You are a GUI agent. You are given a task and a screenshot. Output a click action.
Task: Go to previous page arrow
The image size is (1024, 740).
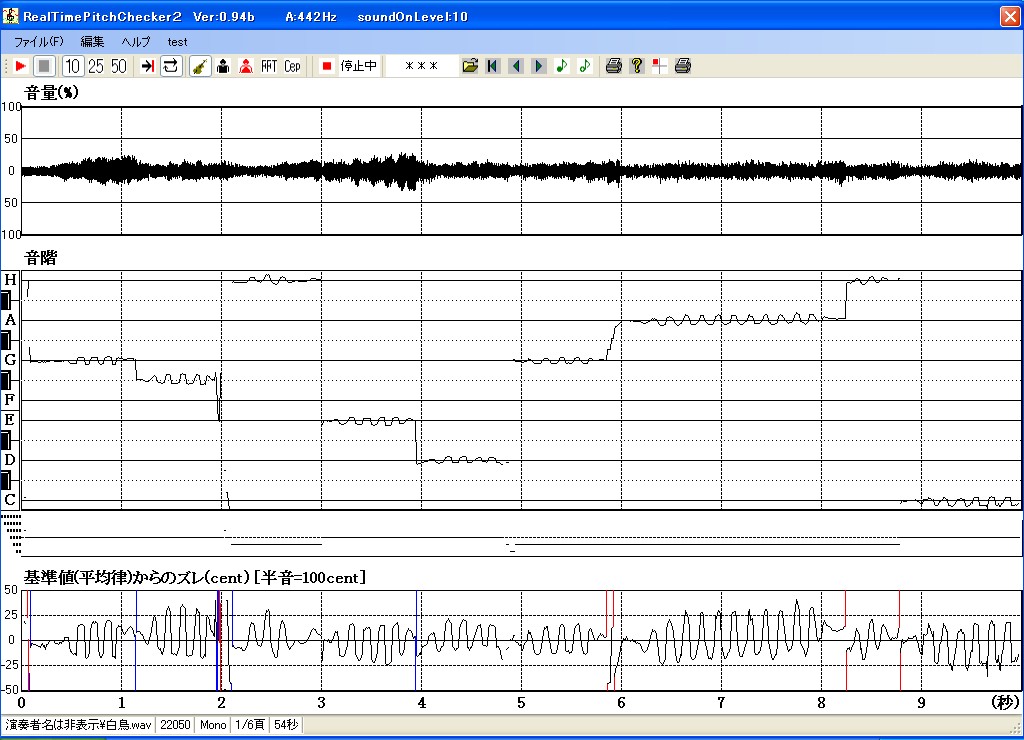tap(516, 66)
